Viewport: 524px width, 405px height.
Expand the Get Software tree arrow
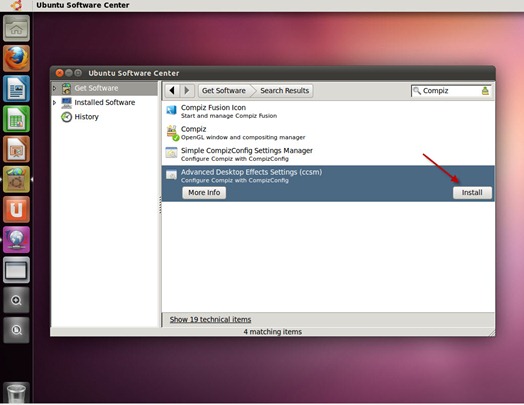click(x=54, y=88)
